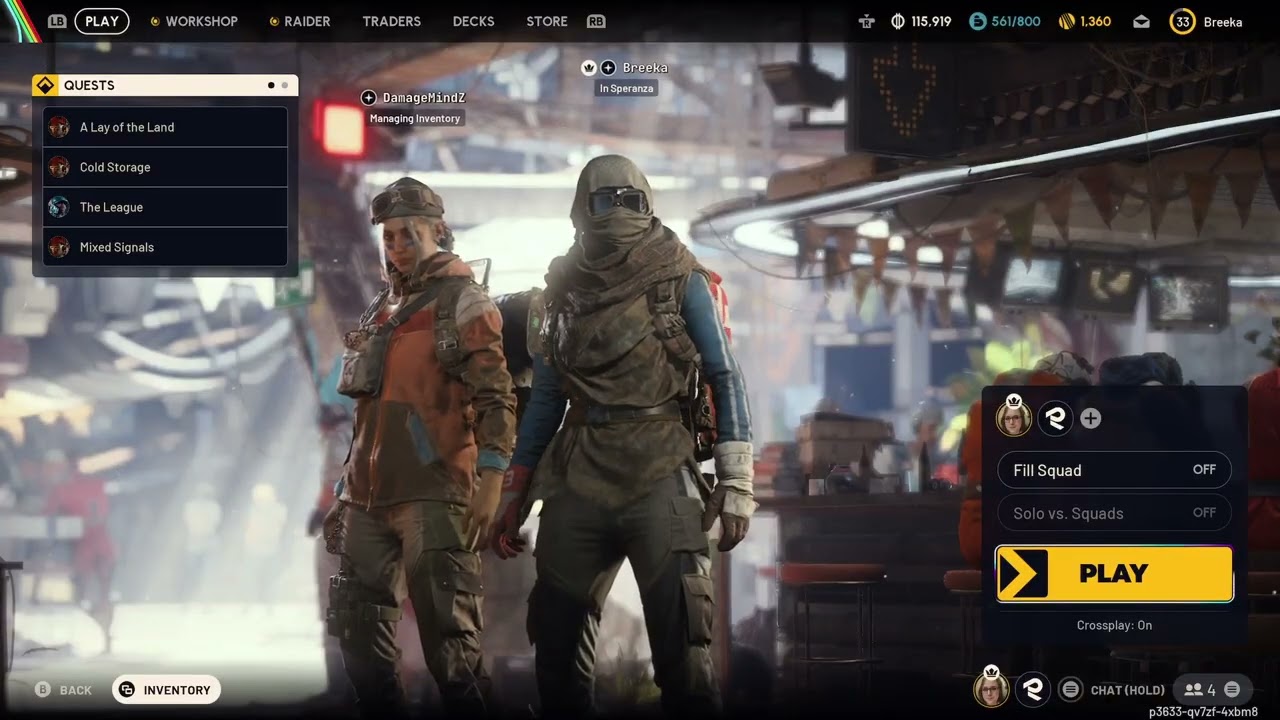The width and height of the screenshot is (1280, 720).
Task: Click the view-button icon on the INVENTORY button
Action: (x=127, y=690)
